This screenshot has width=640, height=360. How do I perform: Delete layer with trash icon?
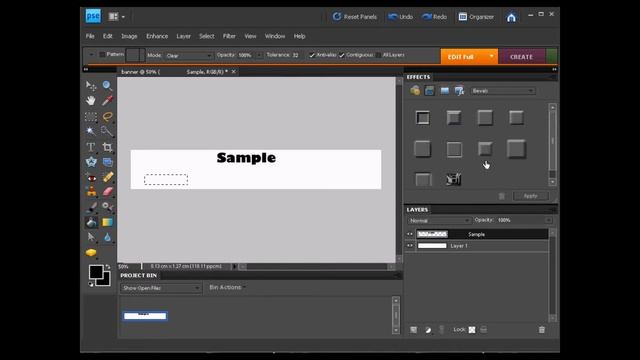(542, 330)
